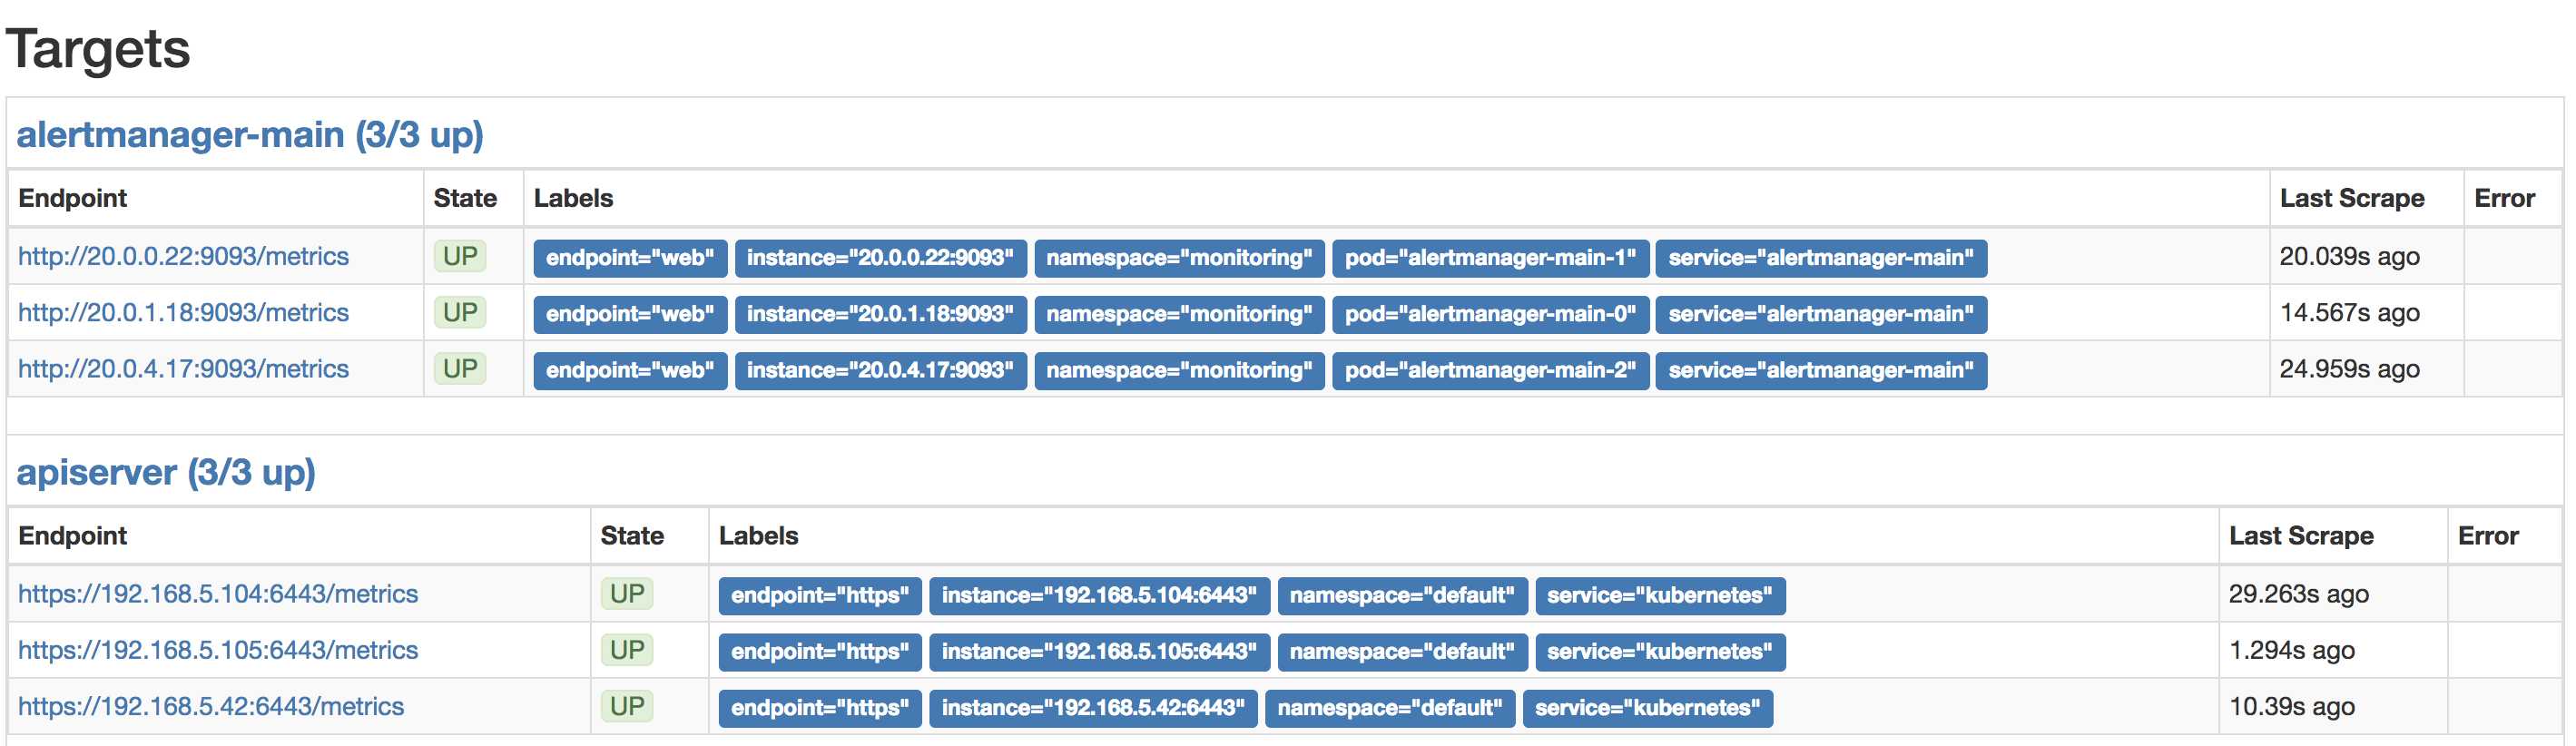Click instance="20.0.0.22:9093" label badge
This screenshot has width=2576, height=746.
click(880, 258)
